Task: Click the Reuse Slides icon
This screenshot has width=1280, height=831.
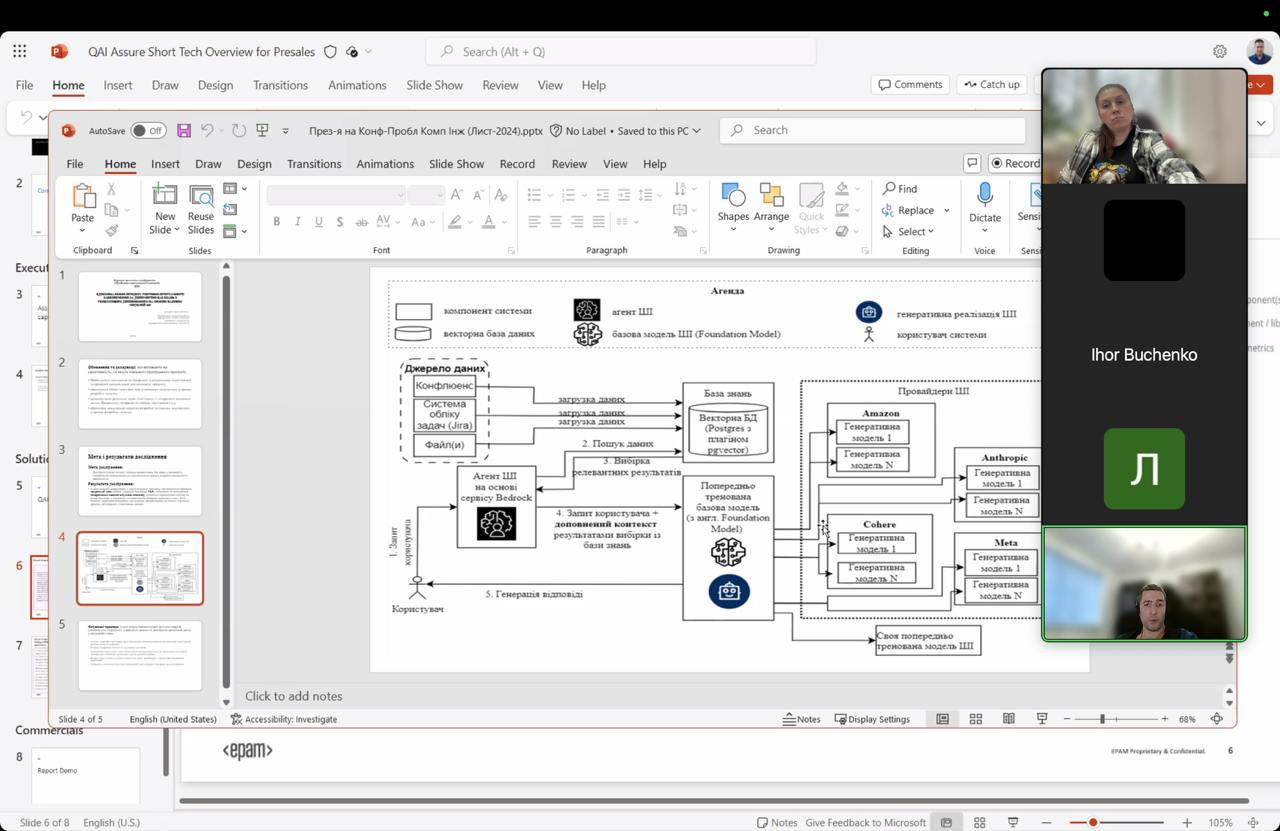Action: point(201,195)
